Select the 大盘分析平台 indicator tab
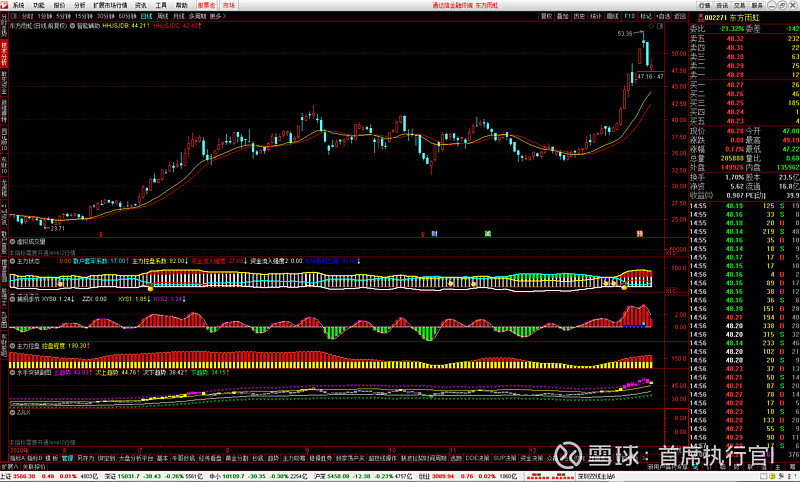The height and width of the screenshot is (482, 800). coord(136,458)
